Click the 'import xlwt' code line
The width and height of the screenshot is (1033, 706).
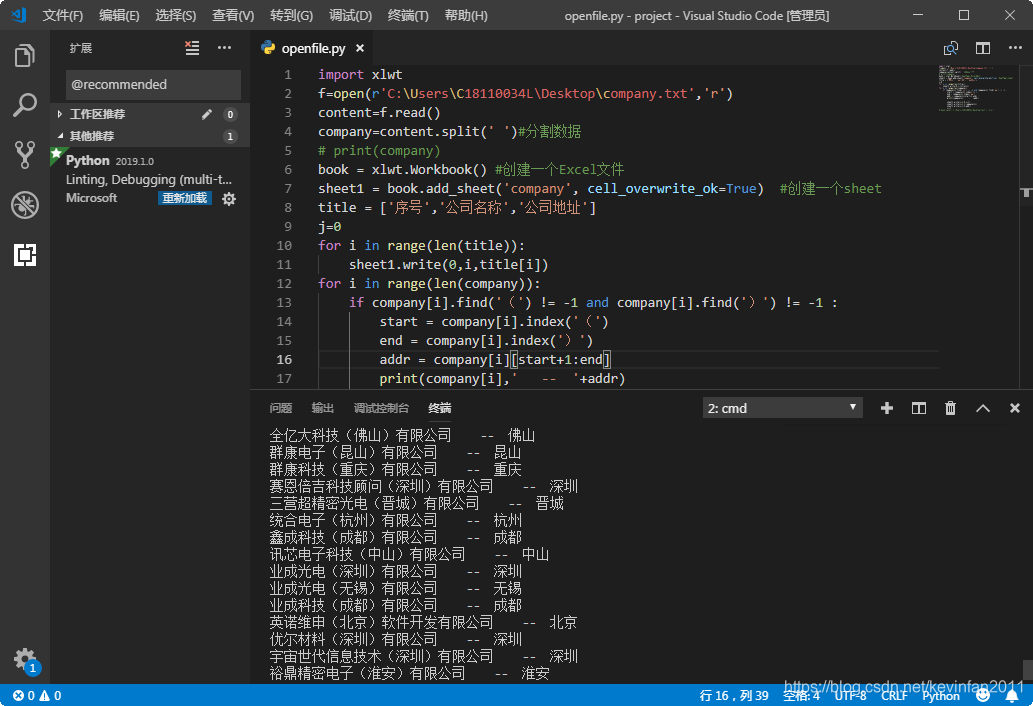tap(360, 74)
